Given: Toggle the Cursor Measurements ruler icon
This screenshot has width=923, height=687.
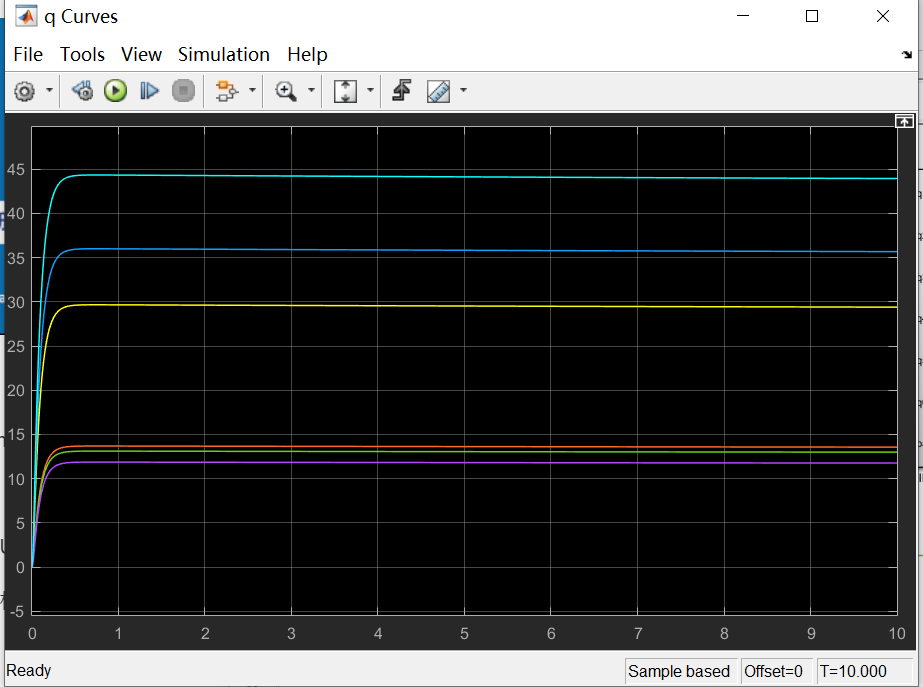Looking at the screenshot, I should 439,91.
